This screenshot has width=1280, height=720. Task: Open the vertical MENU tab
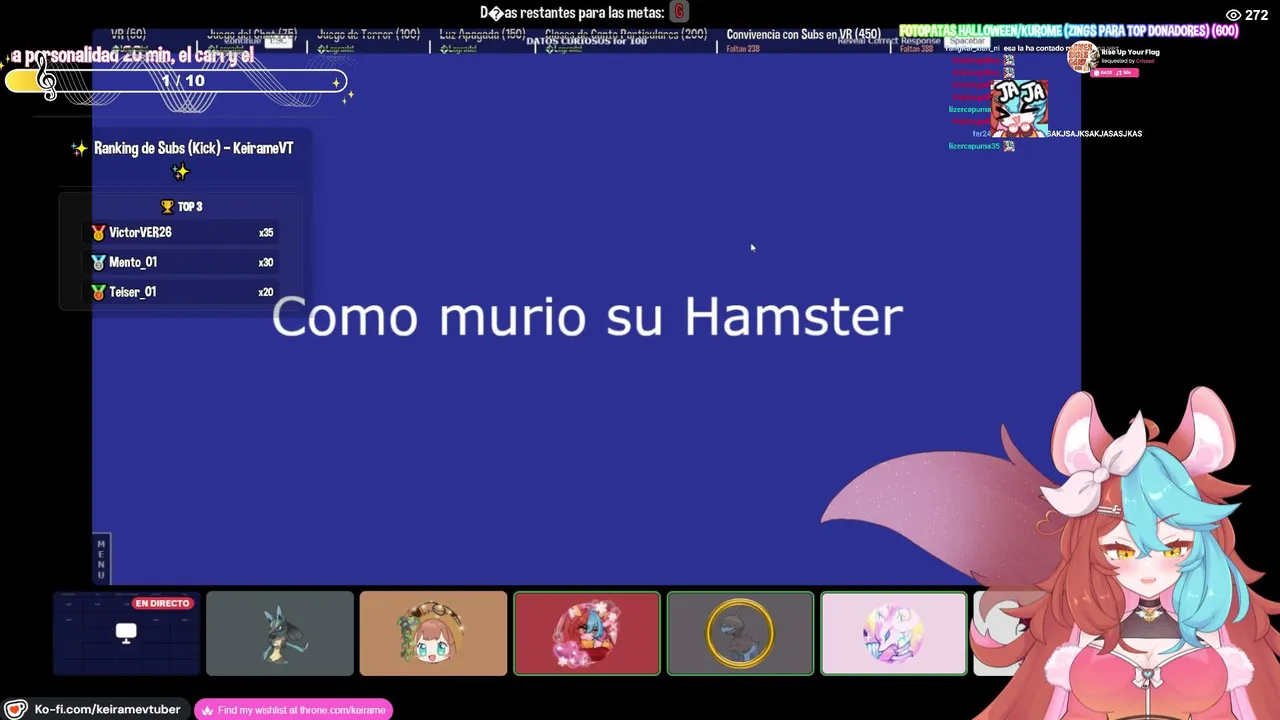pos(101,559)
